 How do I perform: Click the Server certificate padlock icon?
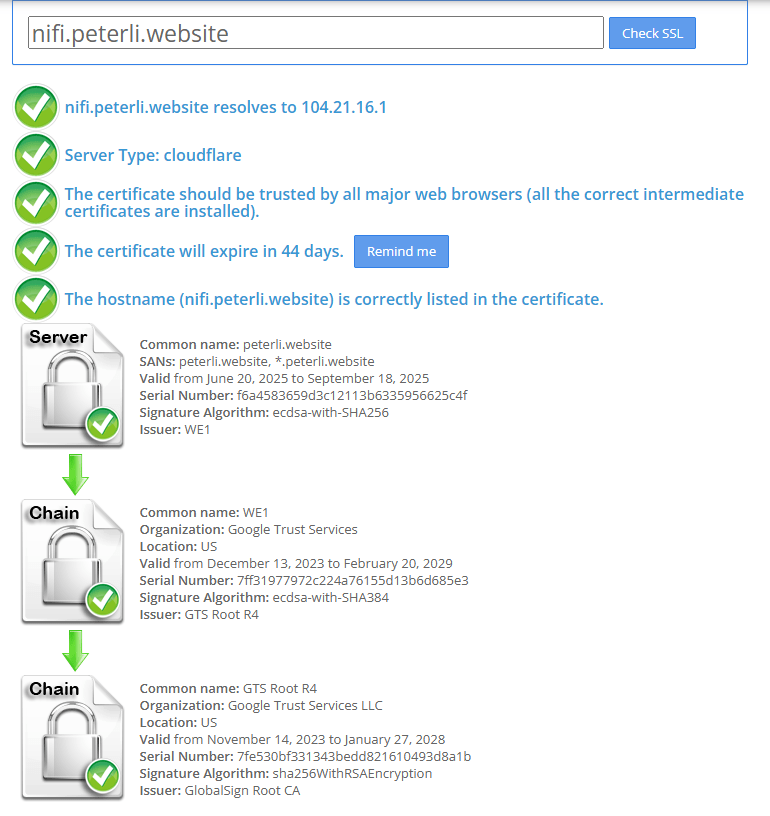(x=73, y=386)
